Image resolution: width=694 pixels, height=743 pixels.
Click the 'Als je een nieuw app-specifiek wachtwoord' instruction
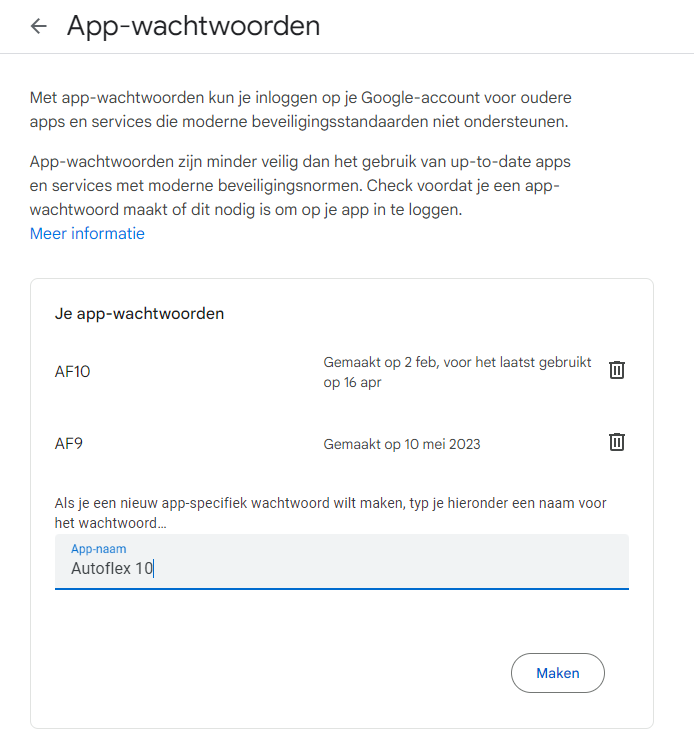tap(330, 503)
